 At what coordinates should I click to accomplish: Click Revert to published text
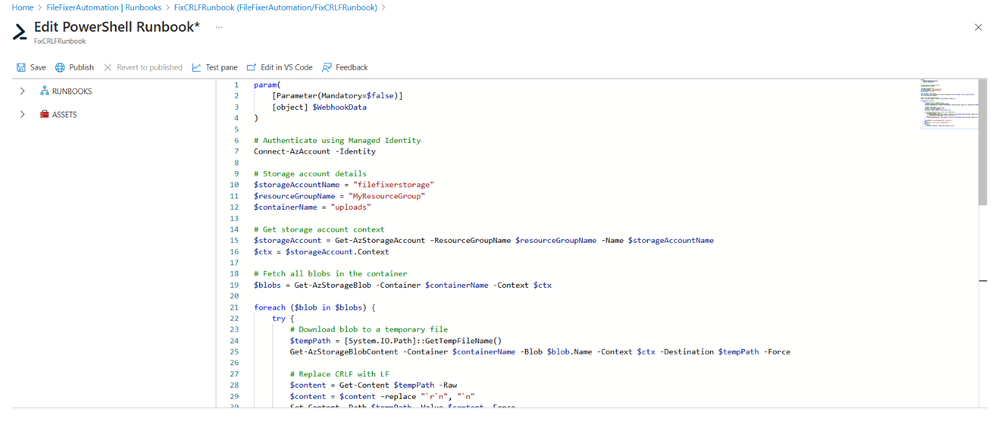[x=150, y=67]
